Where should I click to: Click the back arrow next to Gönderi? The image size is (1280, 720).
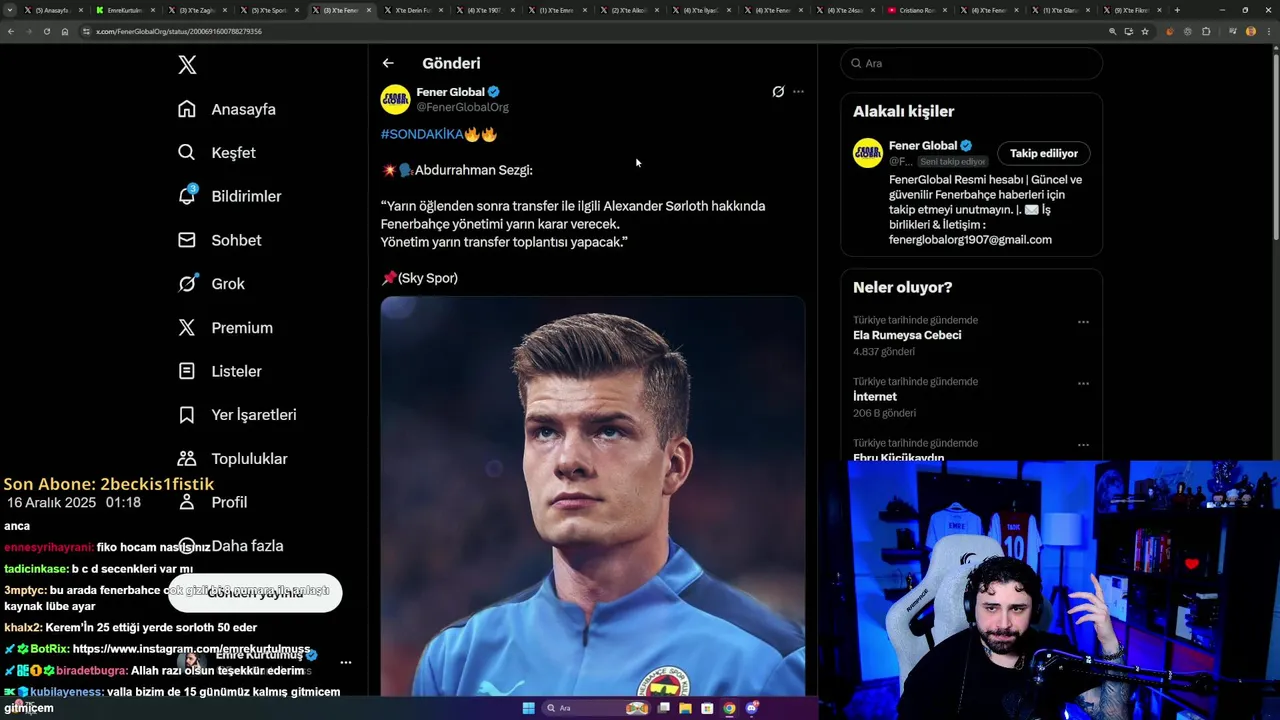coord(388,63)
